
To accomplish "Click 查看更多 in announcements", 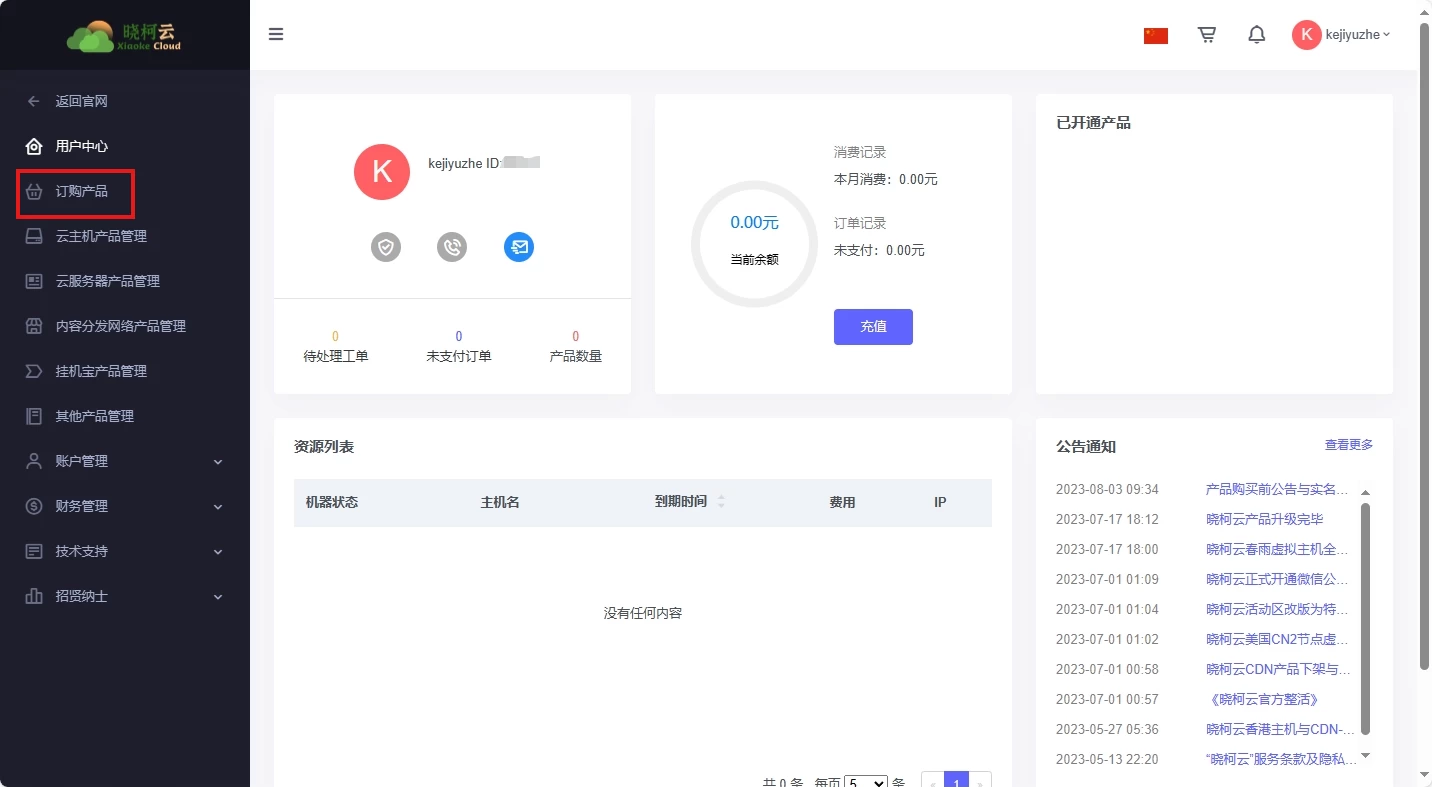I will click(x=1349, y=445).
